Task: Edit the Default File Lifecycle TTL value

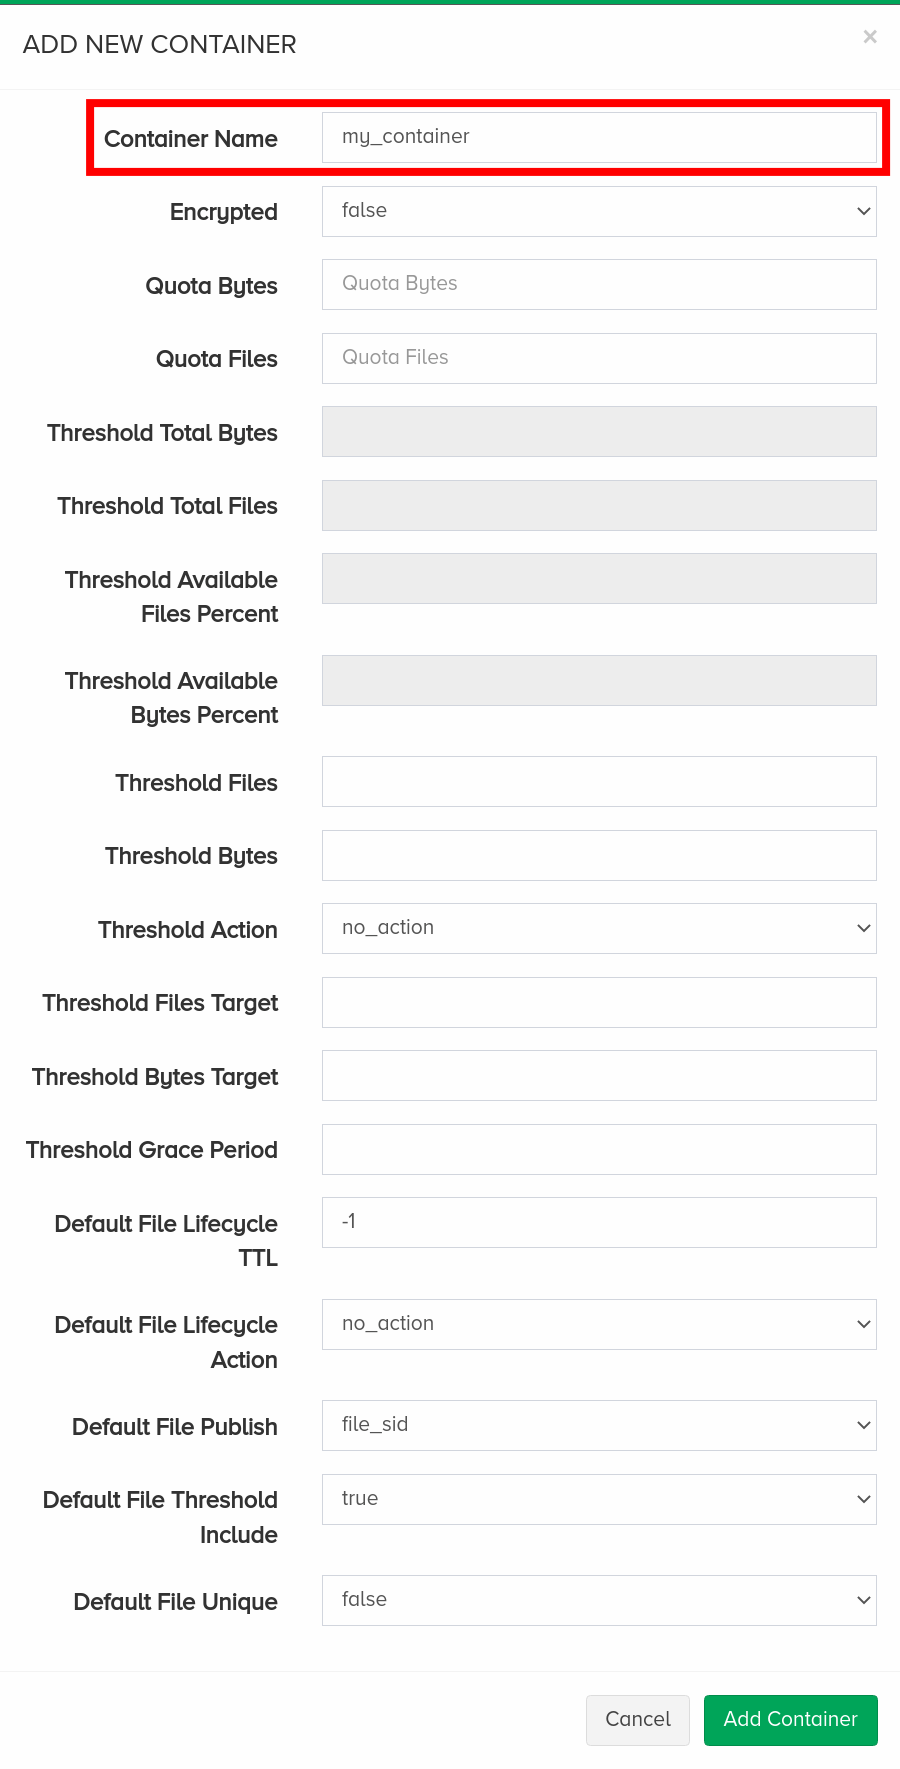Action: [599, 1222]
